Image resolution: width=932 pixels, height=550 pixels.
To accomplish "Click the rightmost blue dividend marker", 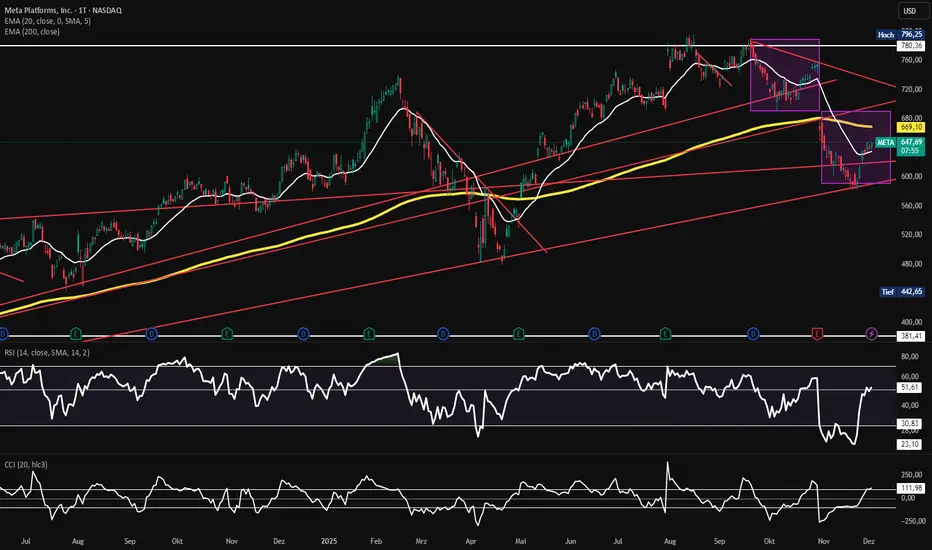I will [753, 334].
